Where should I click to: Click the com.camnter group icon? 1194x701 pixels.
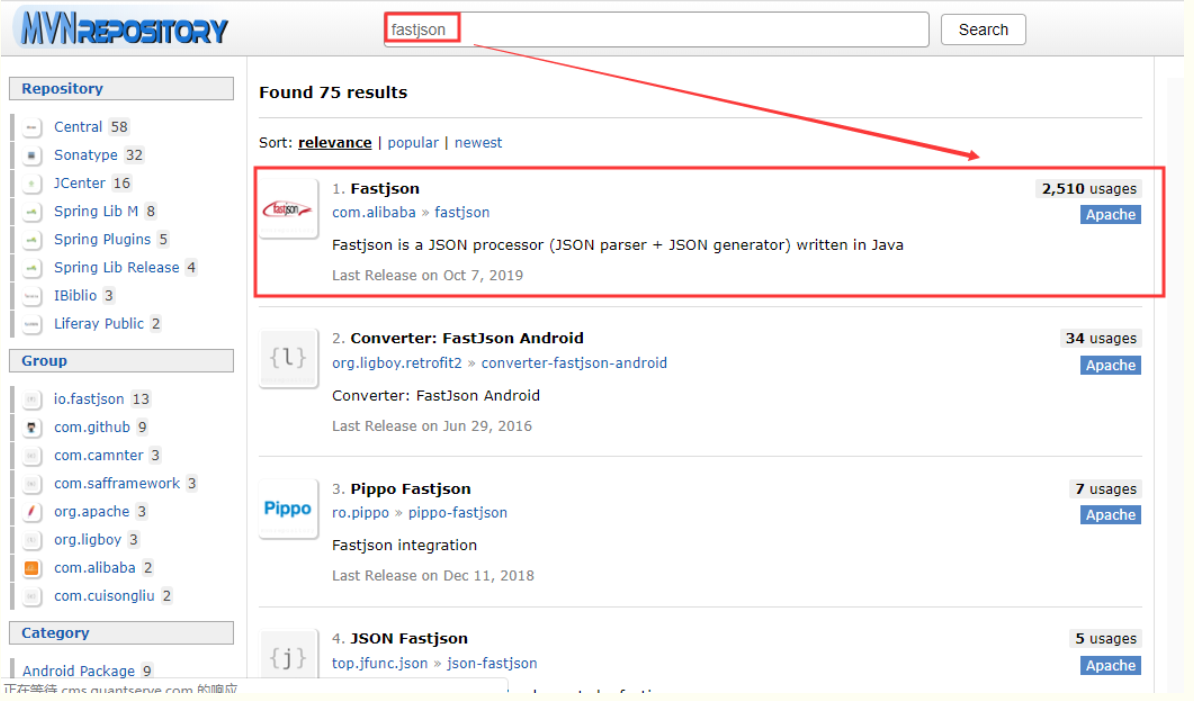(x=31, y=455)
